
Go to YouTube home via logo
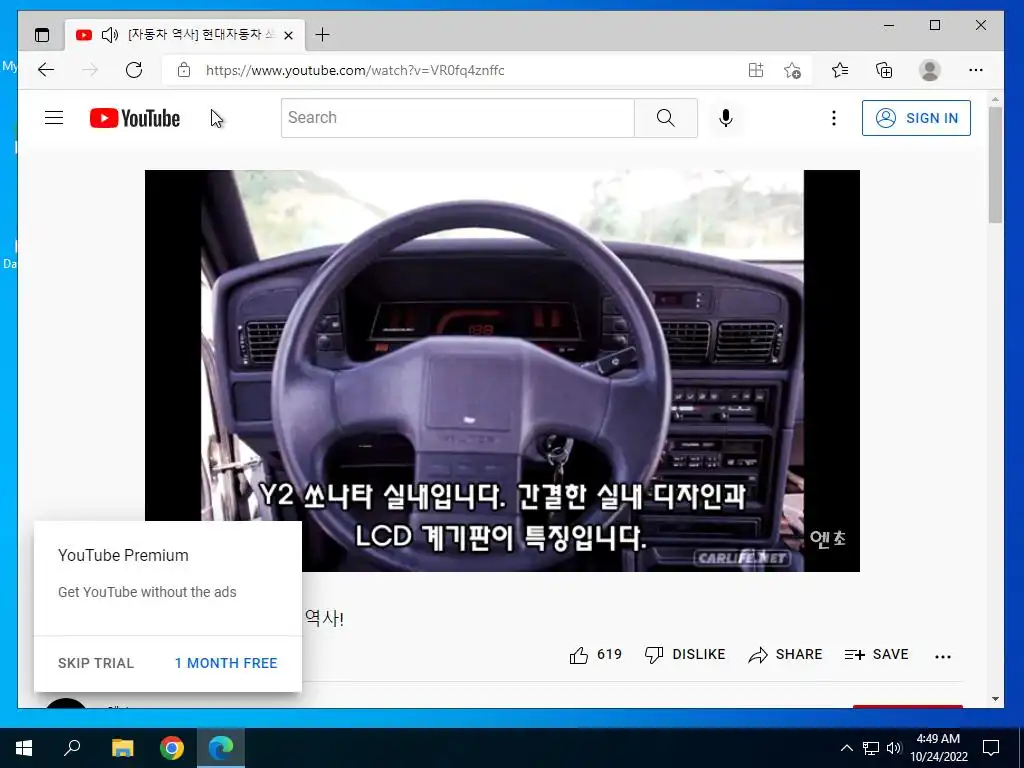[x=135, y=118]
